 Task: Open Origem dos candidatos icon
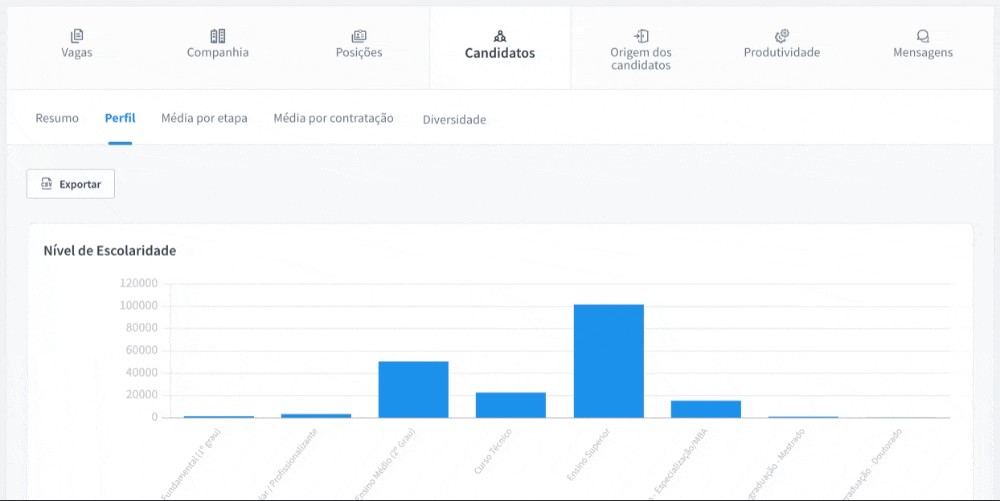(641, 36)
